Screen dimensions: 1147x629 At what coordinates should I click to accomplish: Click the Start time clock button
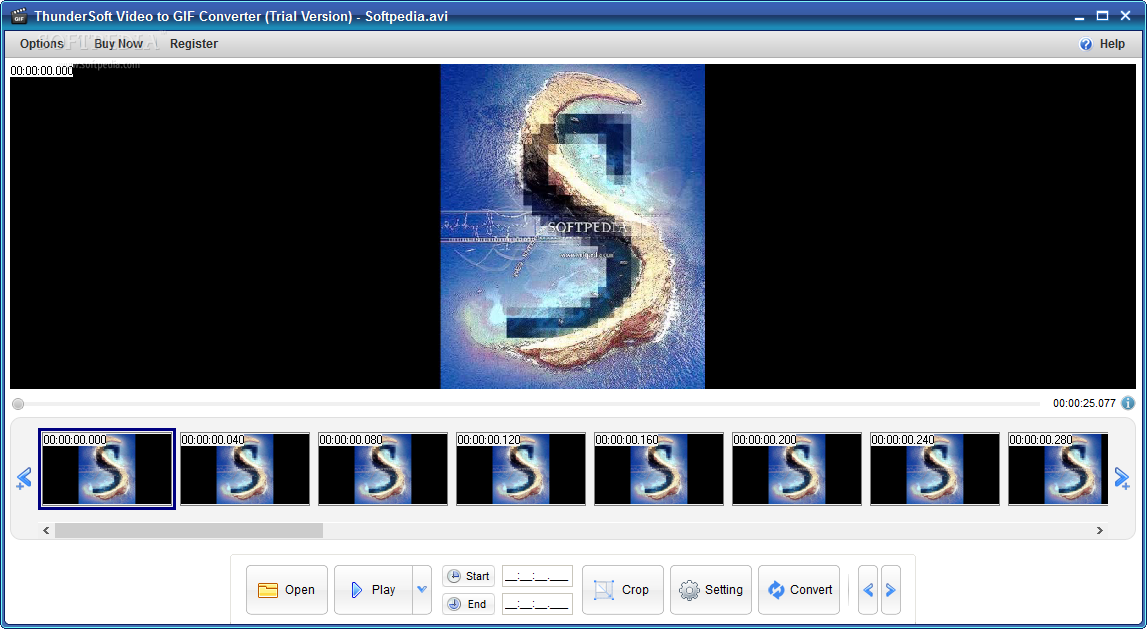468,576
